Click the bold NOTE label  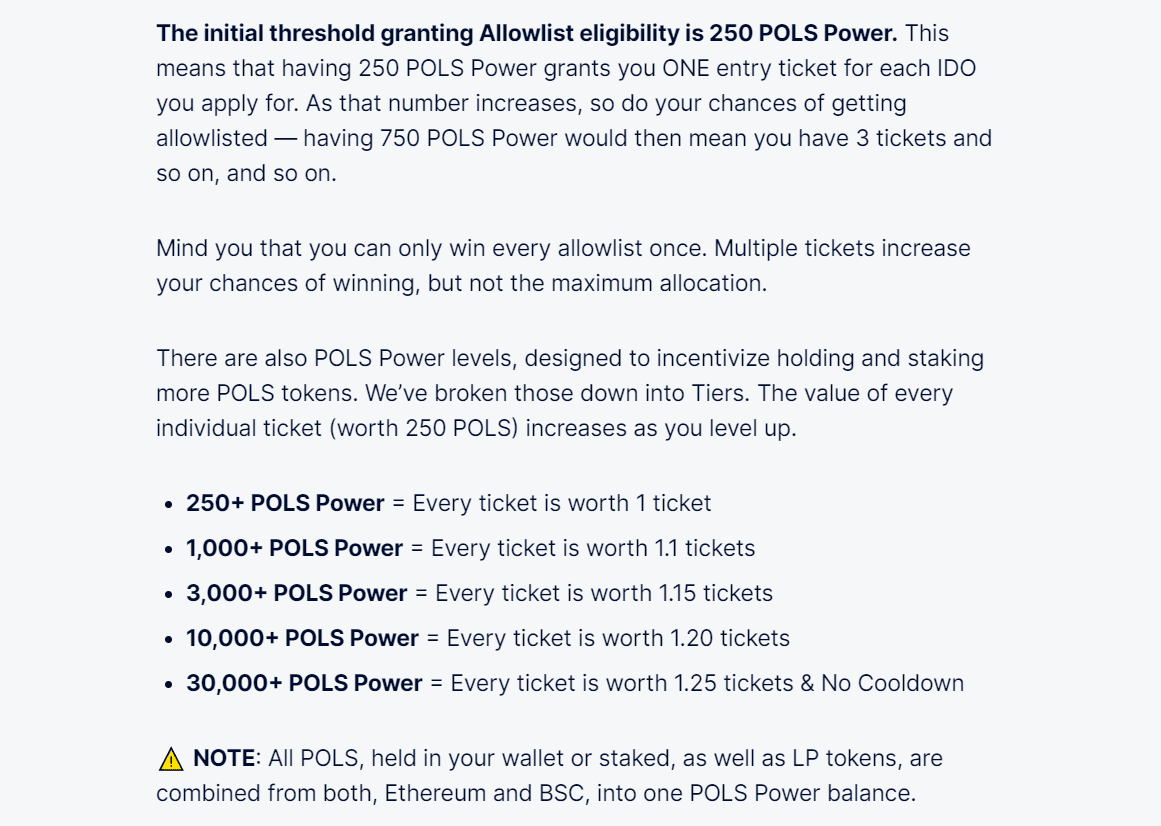click(x=224, y=759)
